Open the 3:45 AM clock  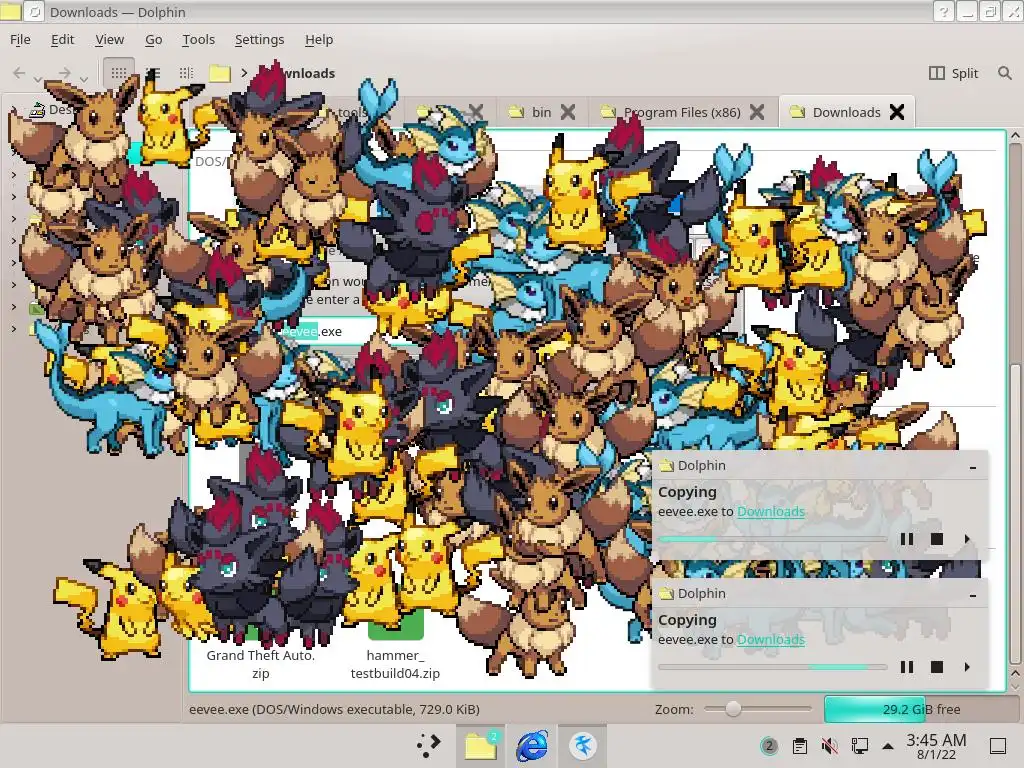(936, 746)
